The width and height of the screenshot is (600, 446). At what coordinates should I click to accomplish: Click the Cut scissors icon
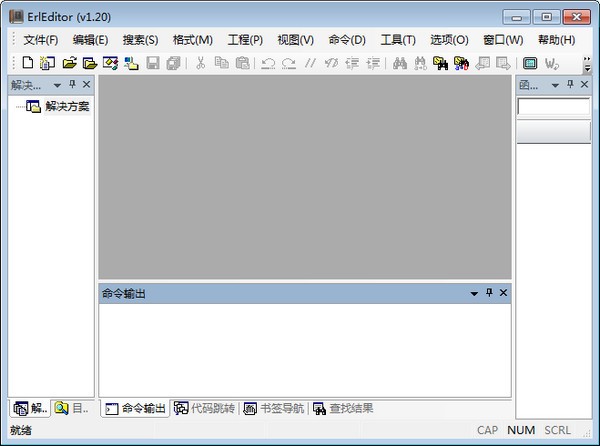click(x=200, y=63)
